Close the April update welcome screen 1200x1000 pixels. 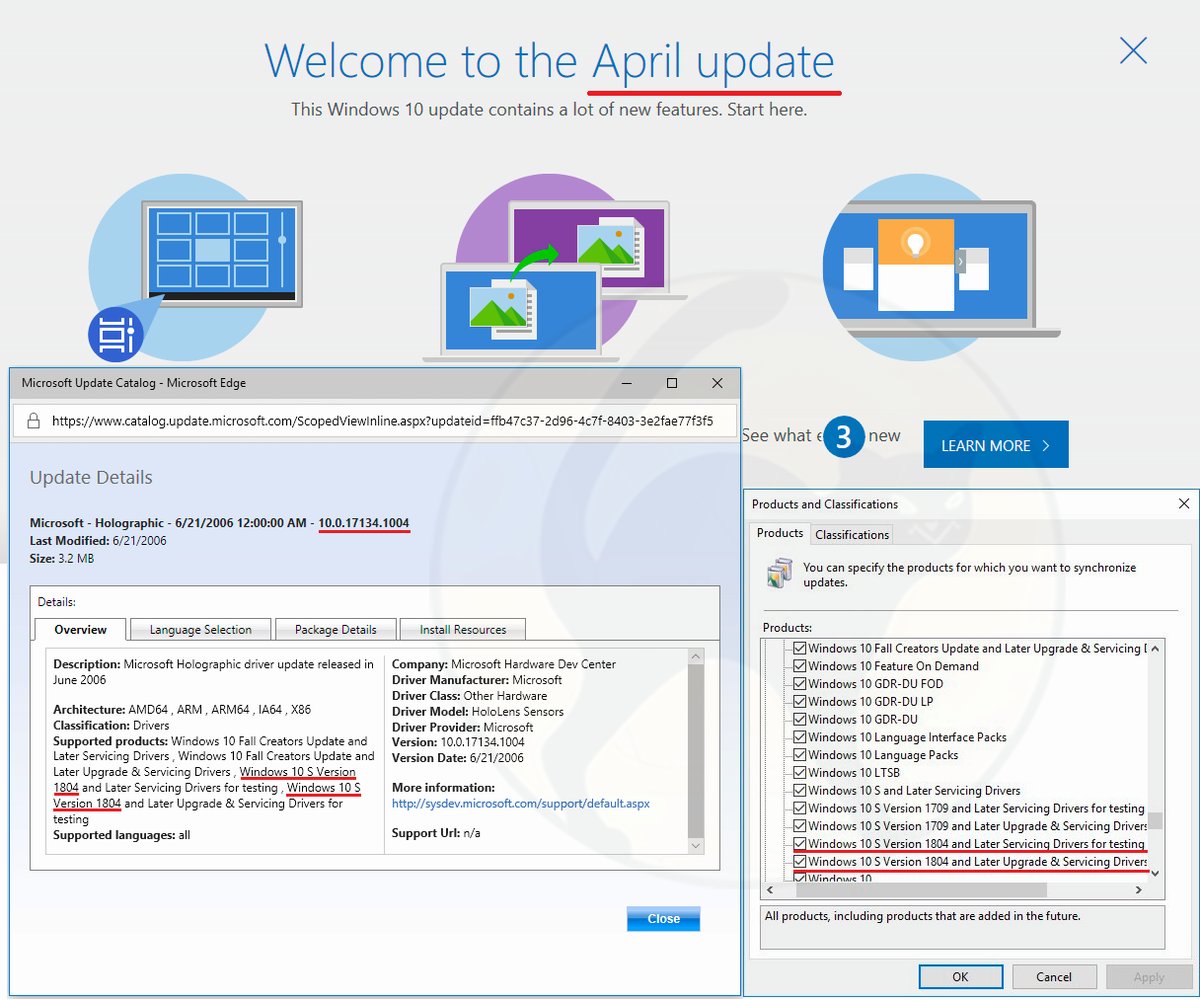[x=1133, y=51]
